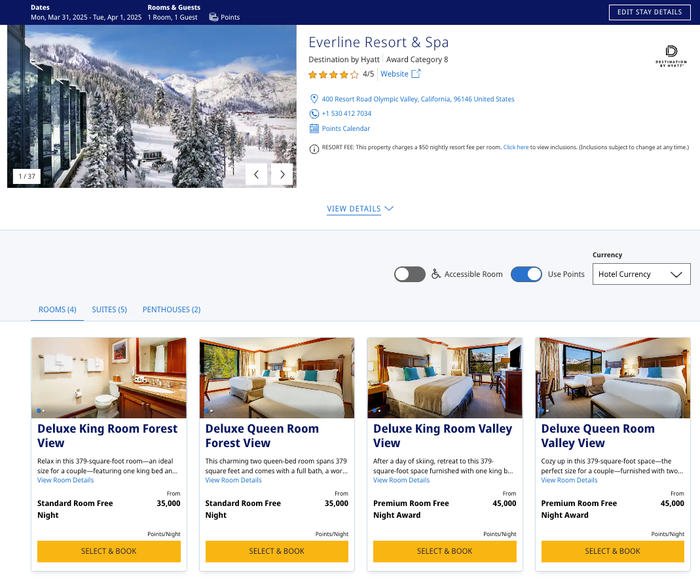
Task: Switch to the Penthouses (2) tab
Action: (171, 309)
